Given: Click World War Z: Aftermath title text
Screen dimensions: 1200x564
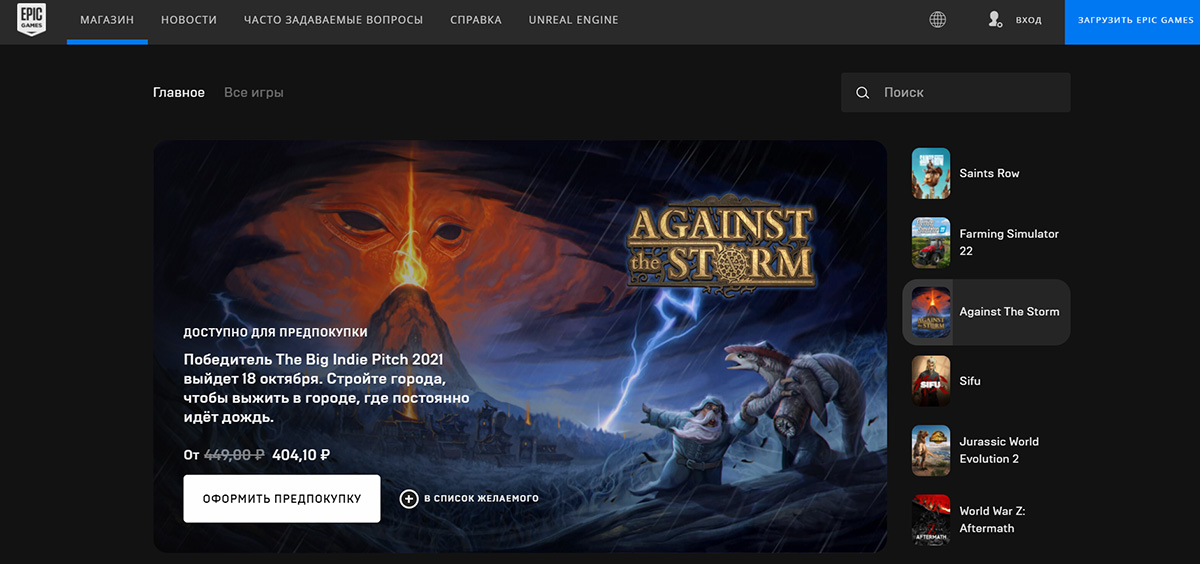Looking at the screenshot, I should tap(992, 519).
